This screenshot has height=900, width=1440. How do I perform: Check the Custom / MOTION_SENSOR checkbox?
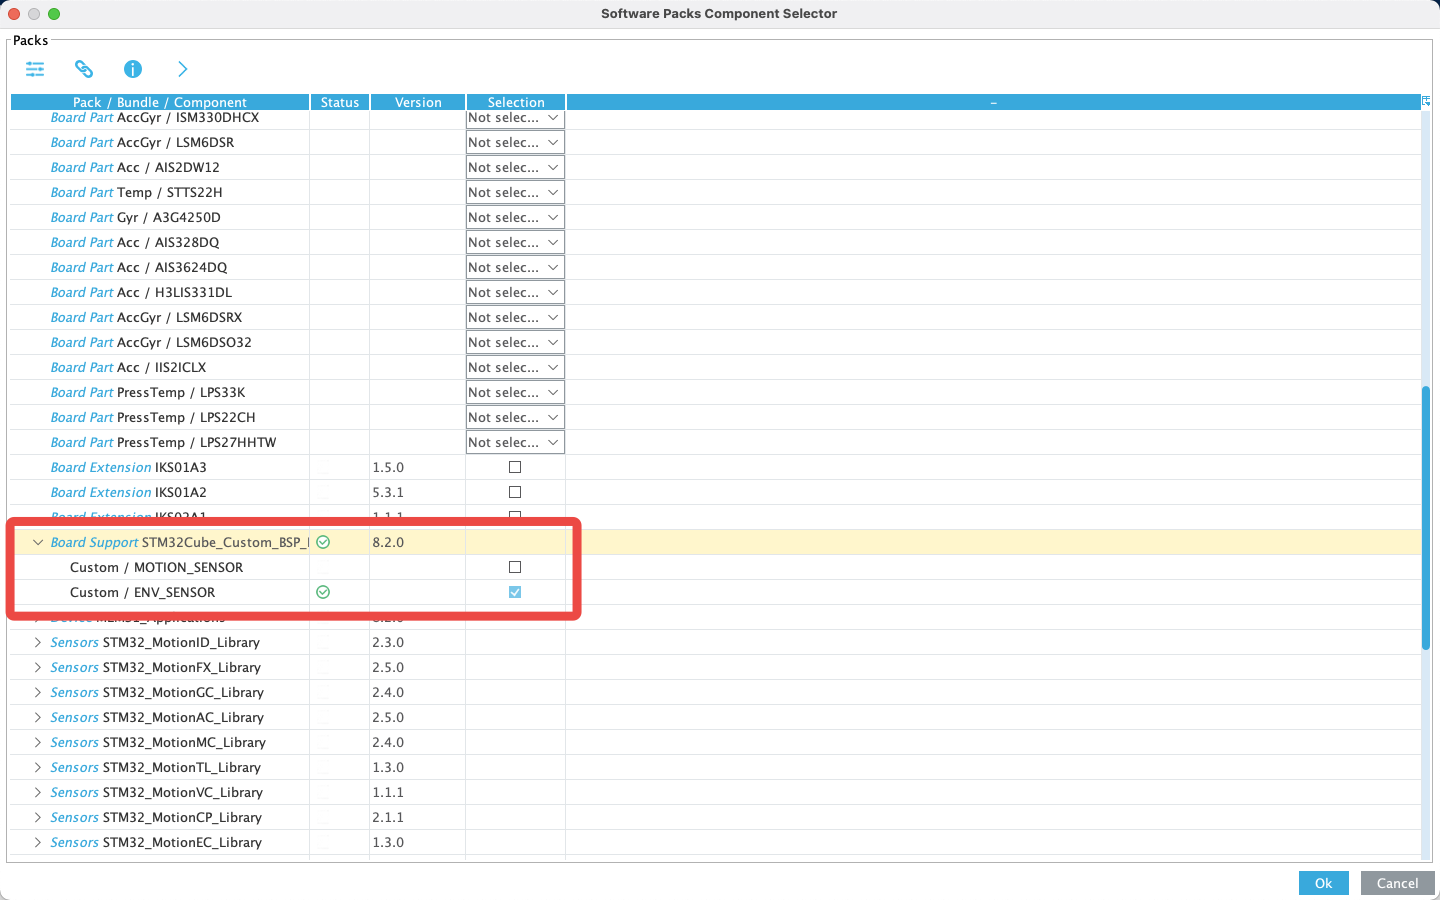tap(515, 567)
